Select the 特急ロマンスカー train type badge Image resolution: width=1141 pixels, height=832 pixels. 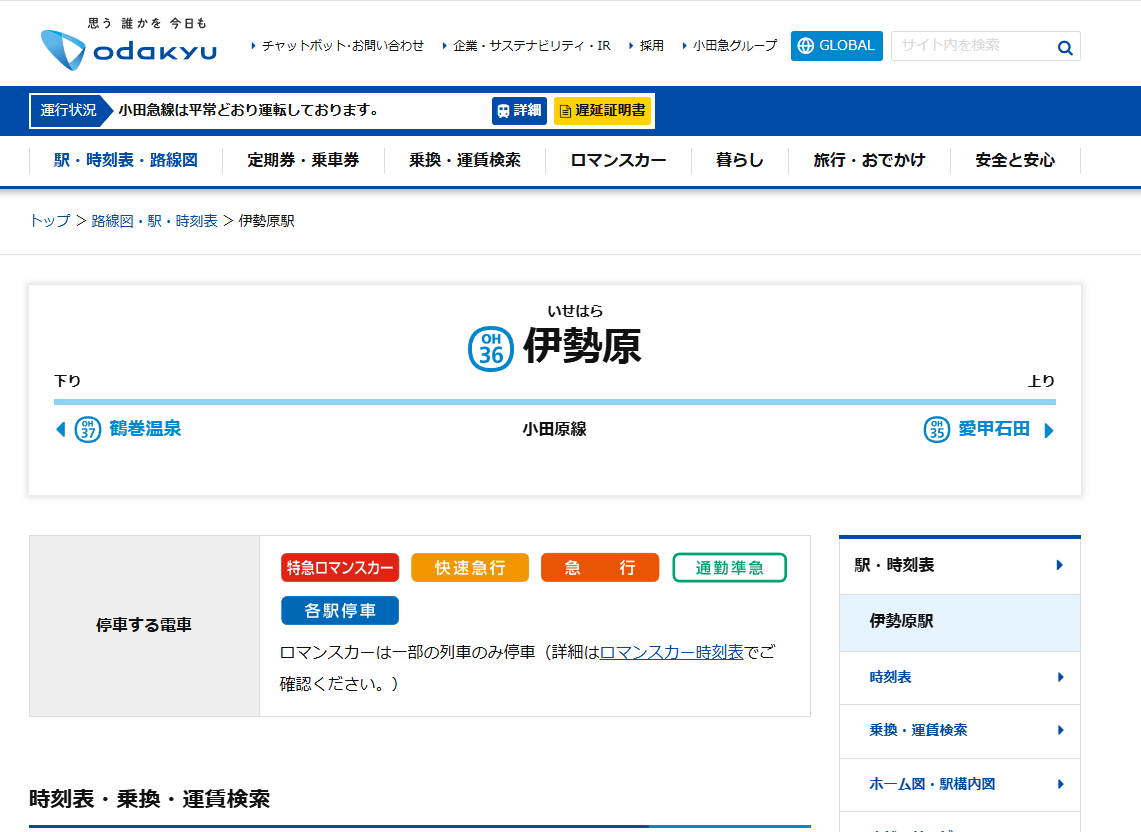point(340,568)
